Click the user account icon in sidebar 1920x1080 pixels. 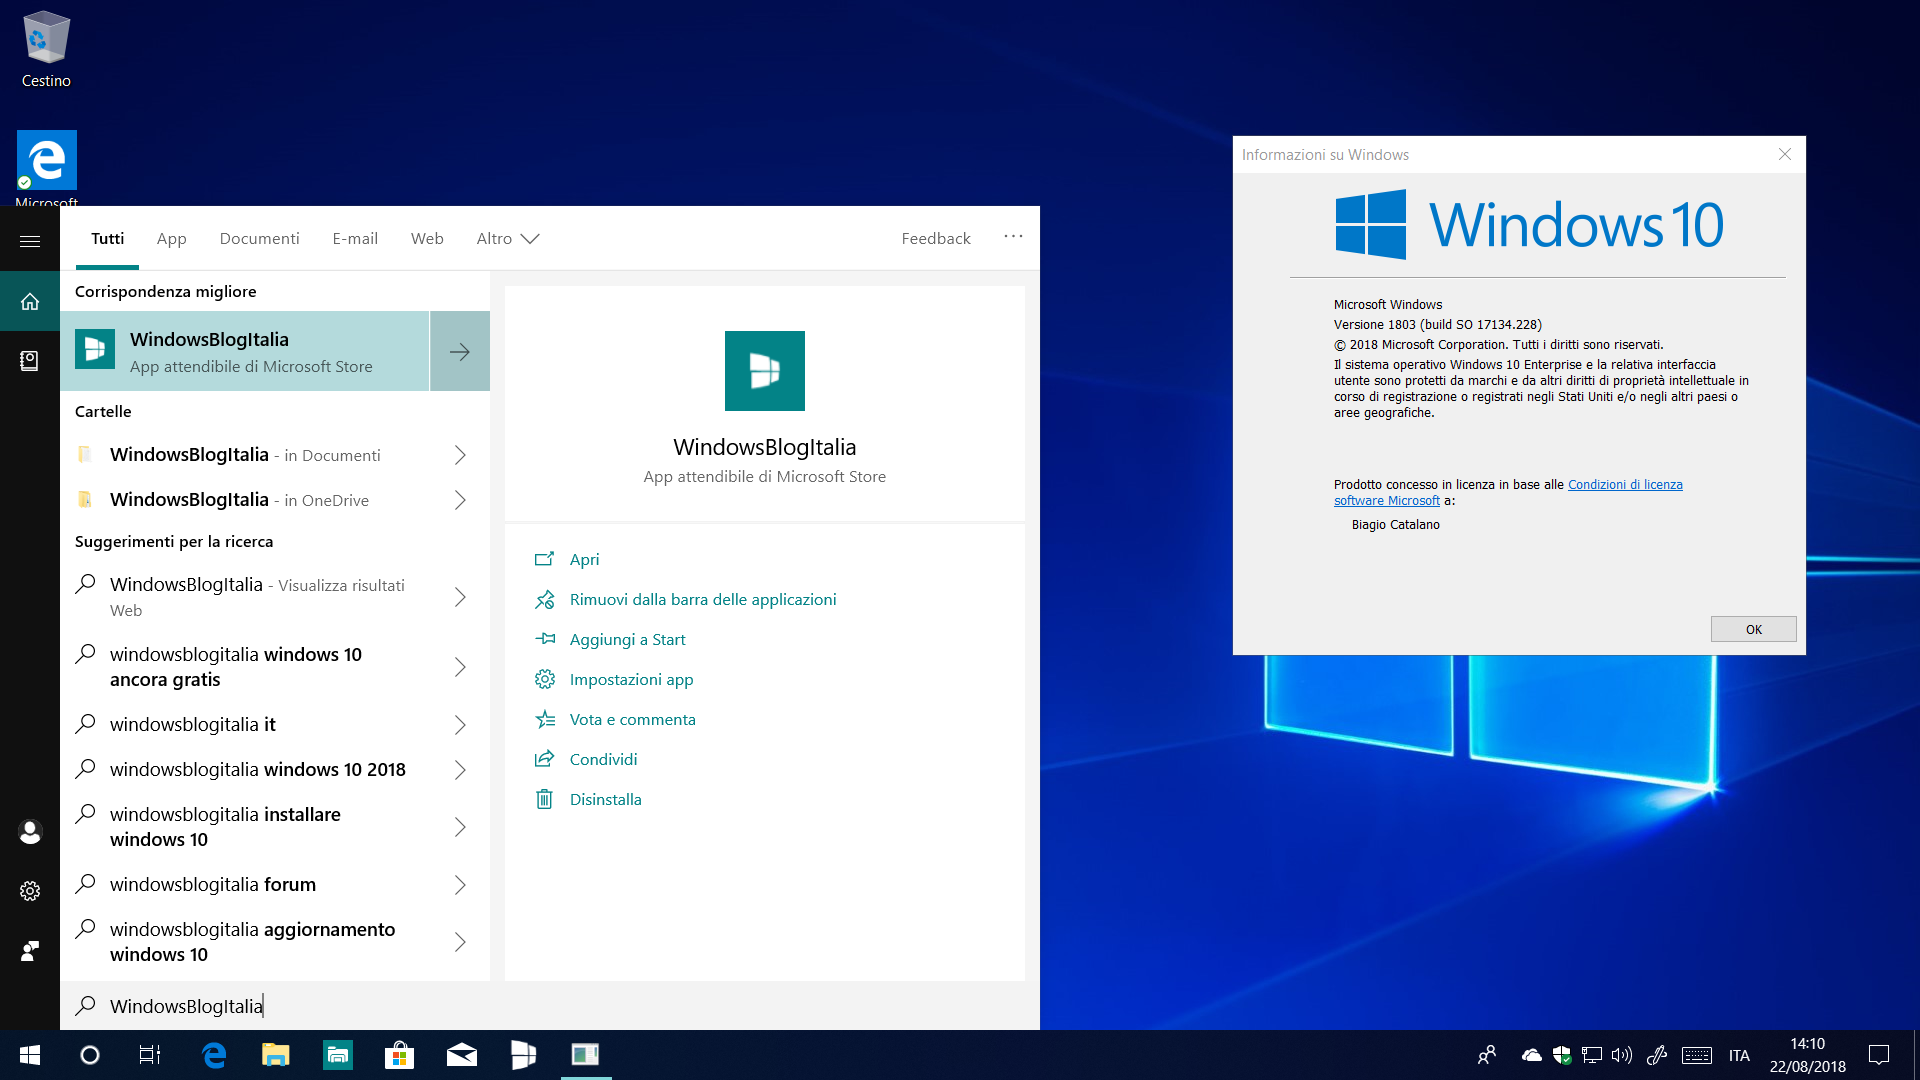pos(30,832)
